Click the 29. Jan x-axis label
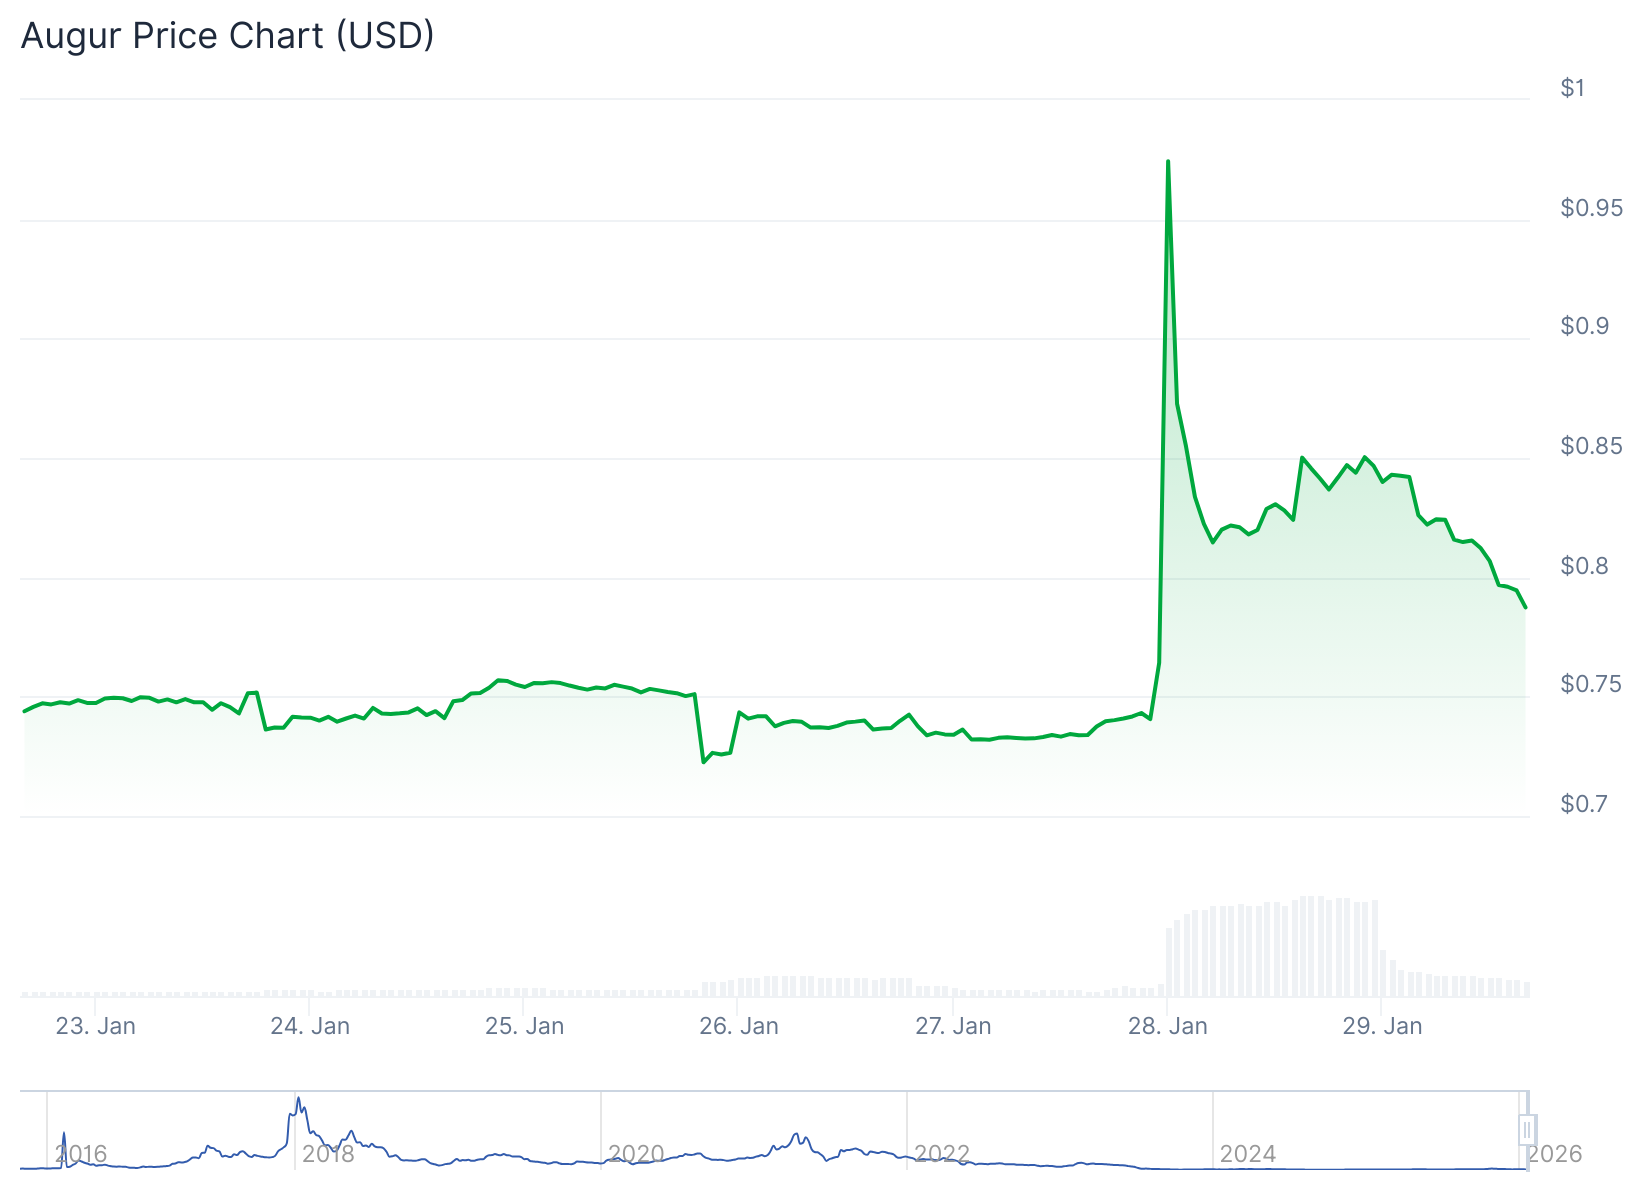Screen dimensions: 1644x1200 pos(1382,1026)
